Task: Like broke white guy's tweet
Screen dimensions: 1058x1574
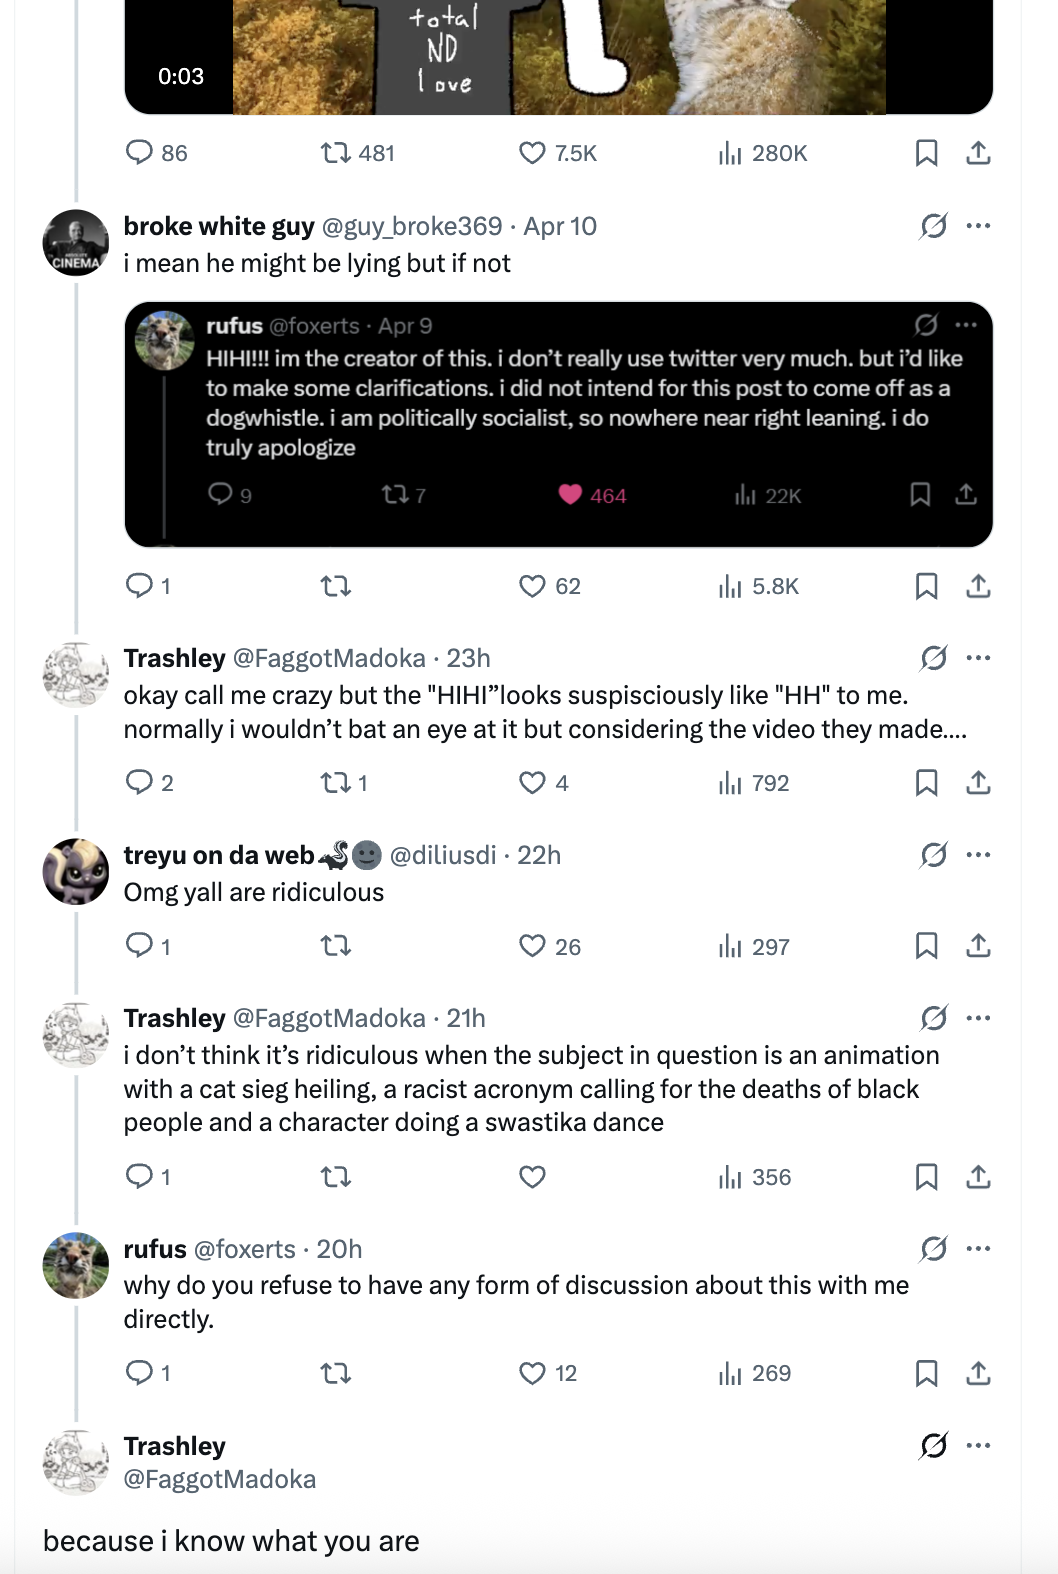Action: click(532, 586)
